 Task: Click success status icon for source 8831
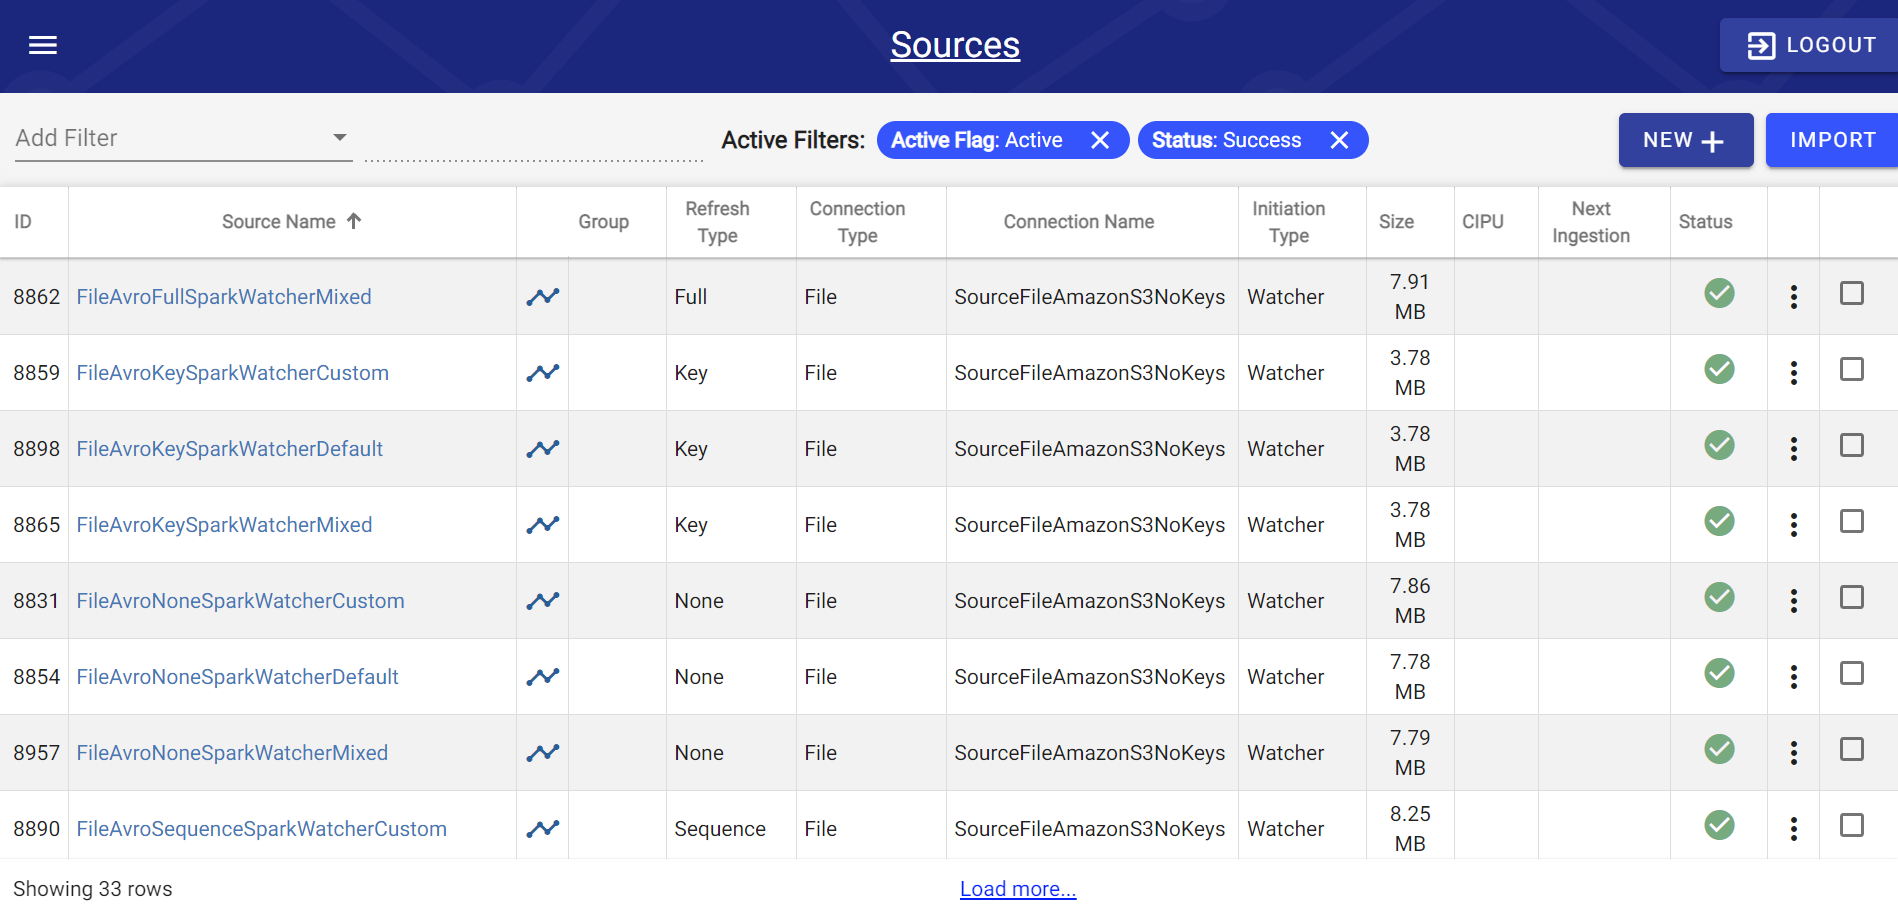(1719, 597)
